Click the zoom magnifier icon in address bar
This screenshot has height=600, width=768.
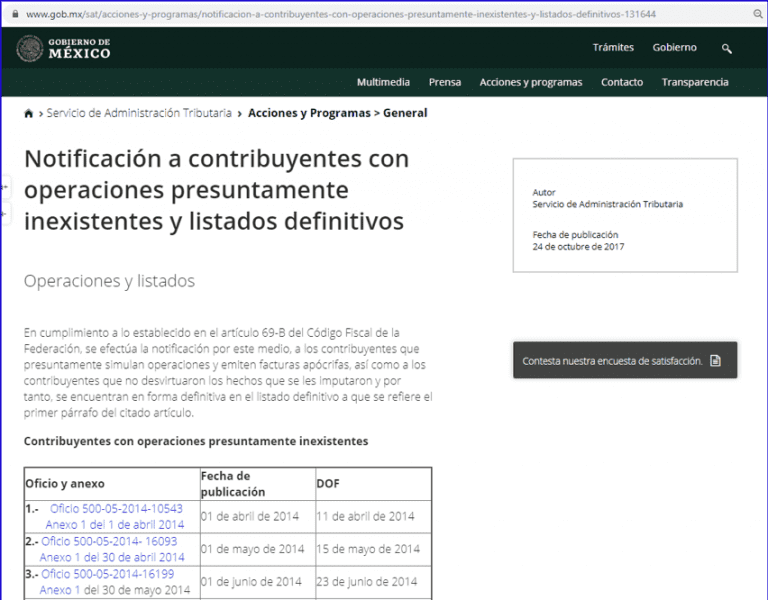[758, 14]
